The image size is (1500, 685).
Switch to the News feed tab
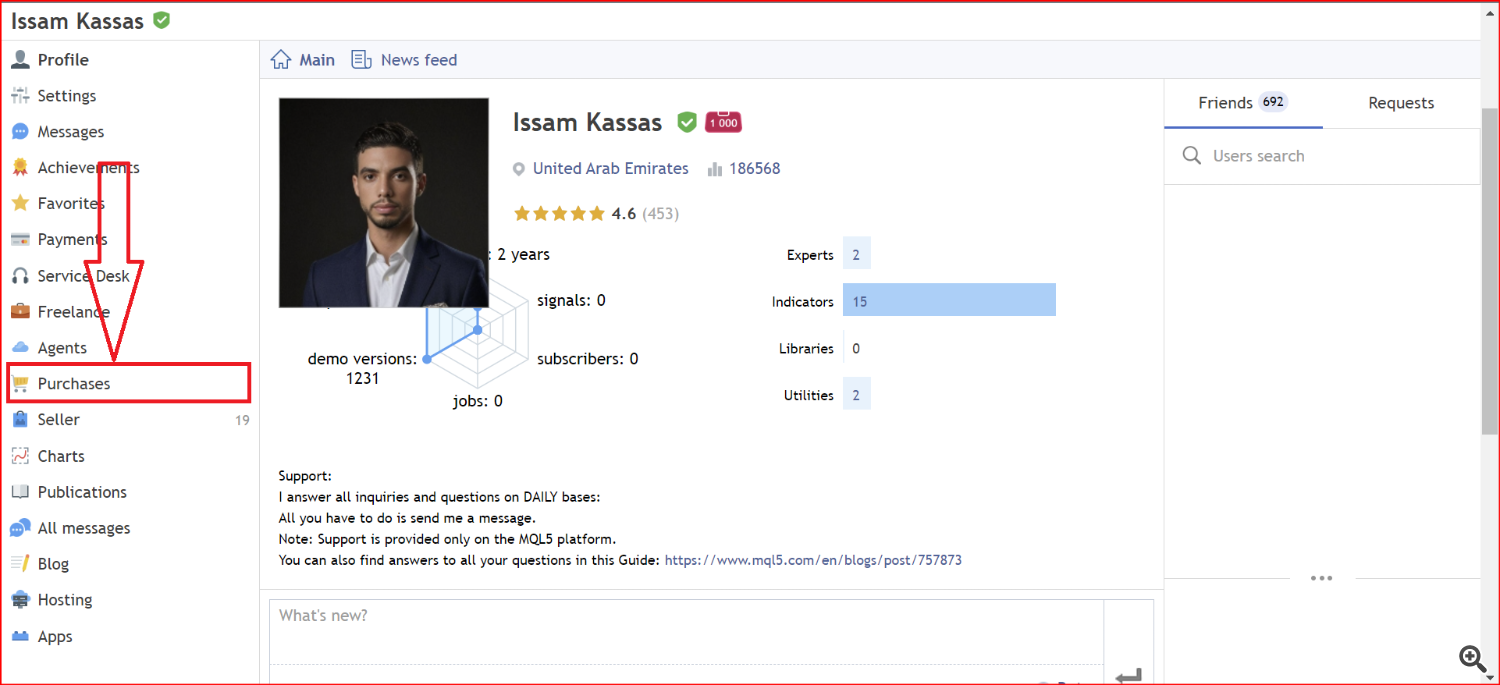[x=405, y=60]
